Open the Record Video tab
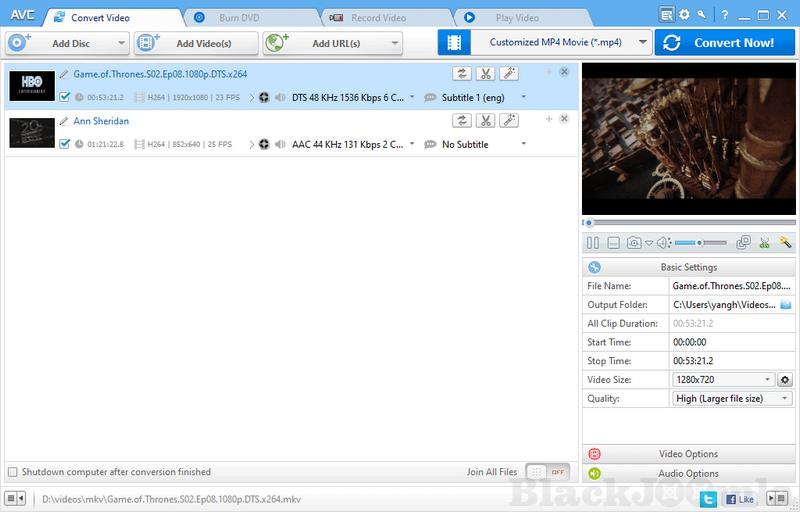 tap(380, 17)
